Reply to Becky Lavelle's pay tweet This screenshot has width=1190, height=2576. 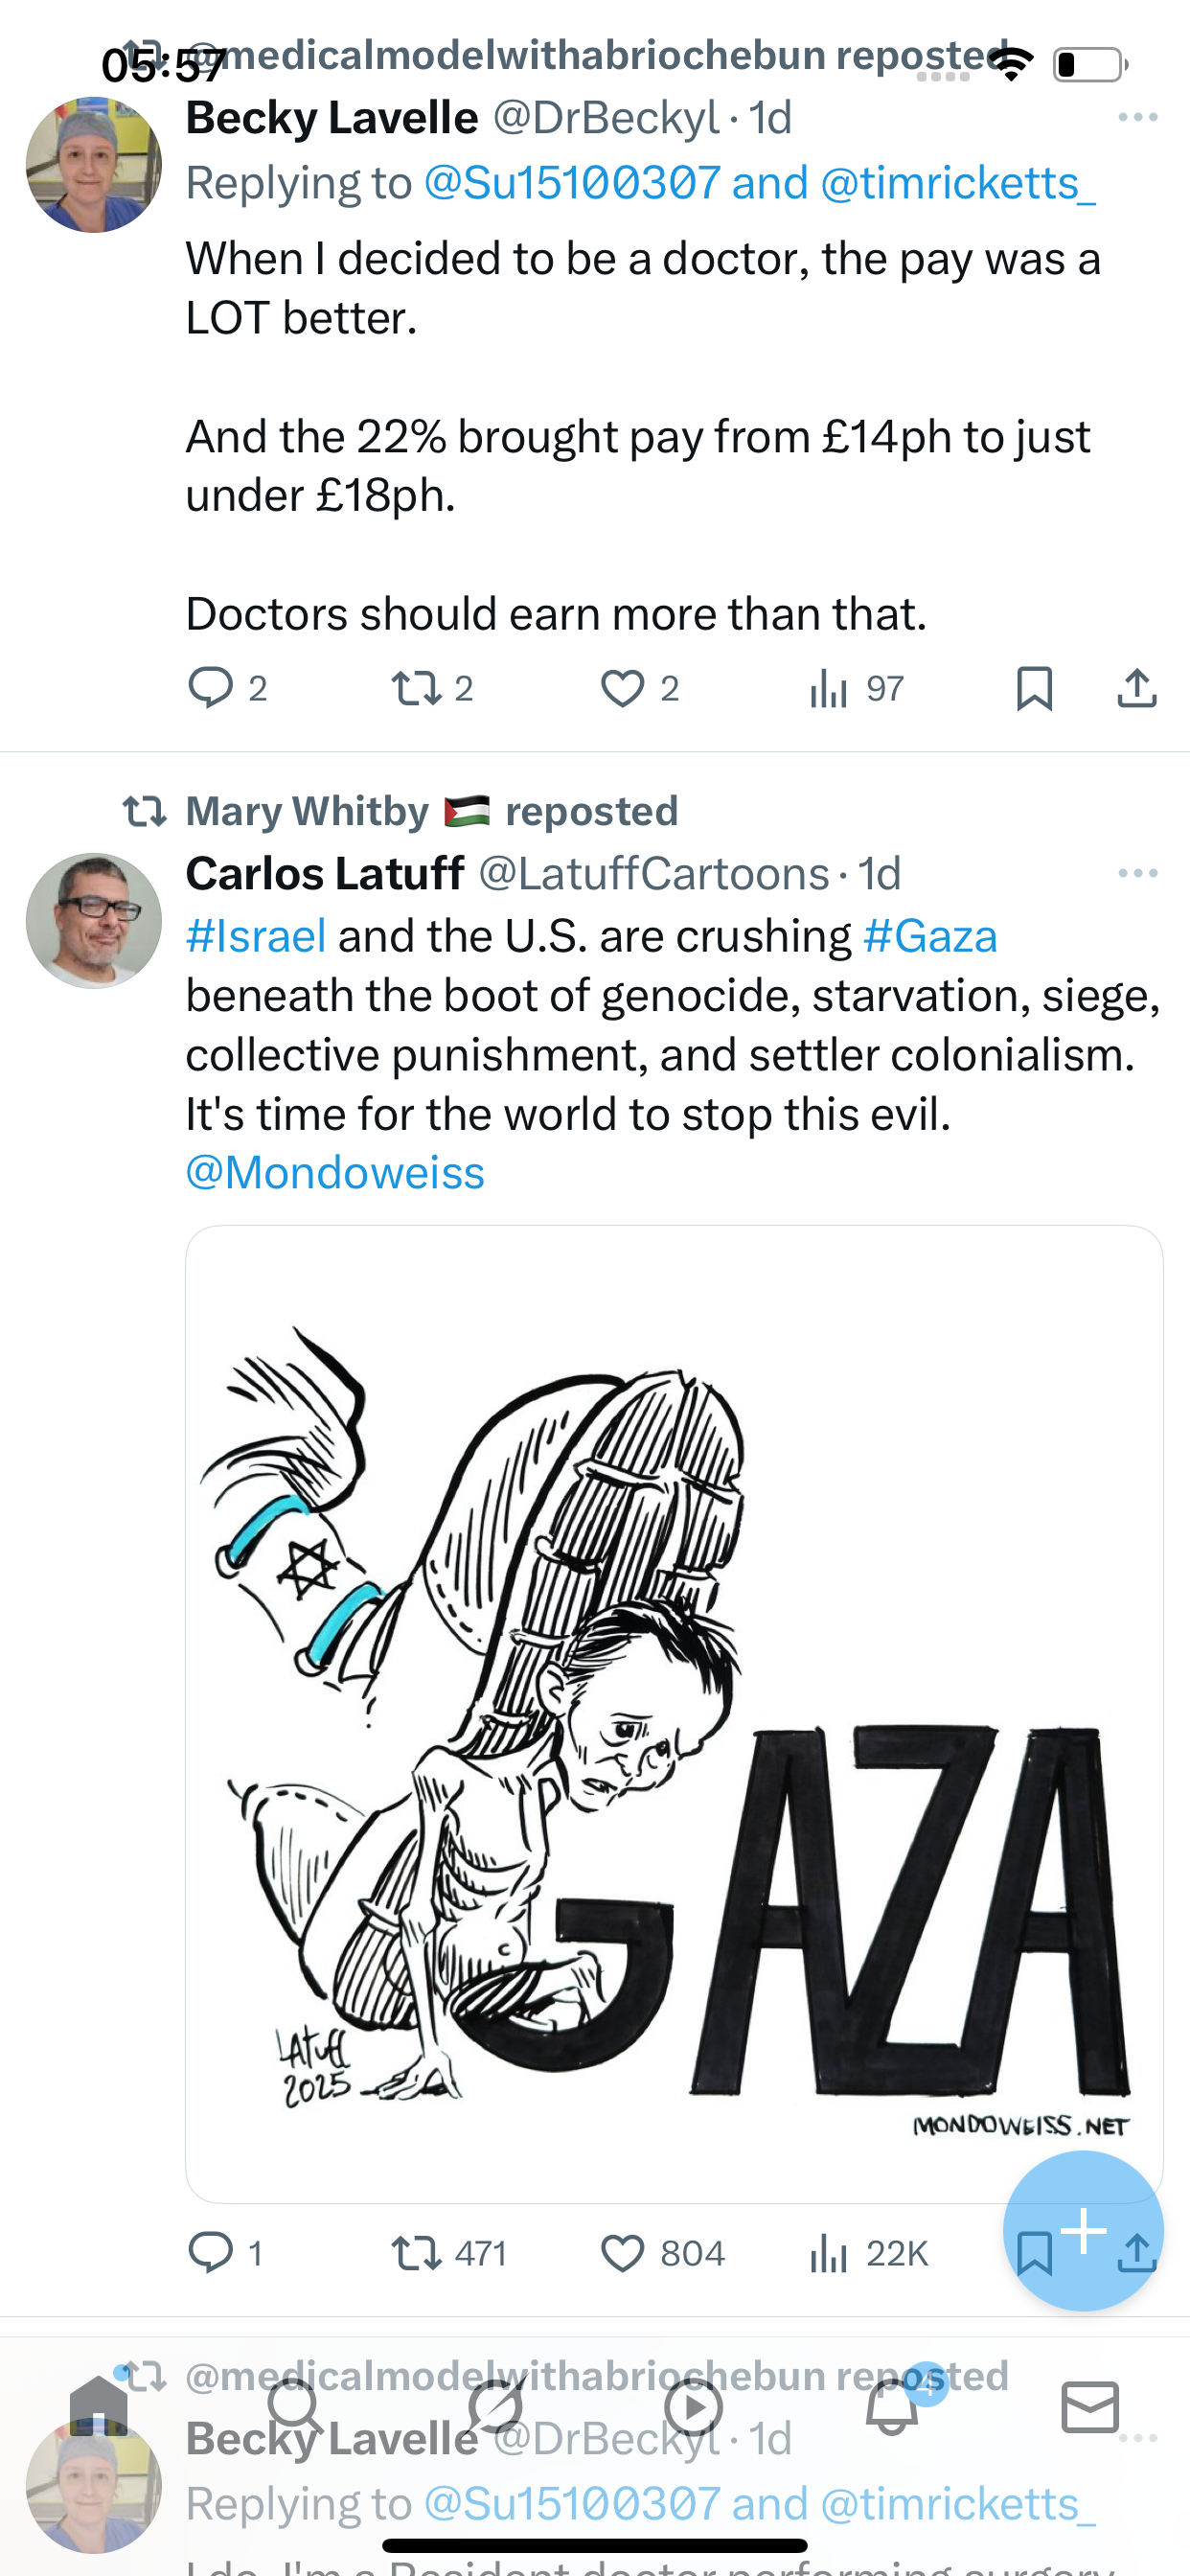227,688
